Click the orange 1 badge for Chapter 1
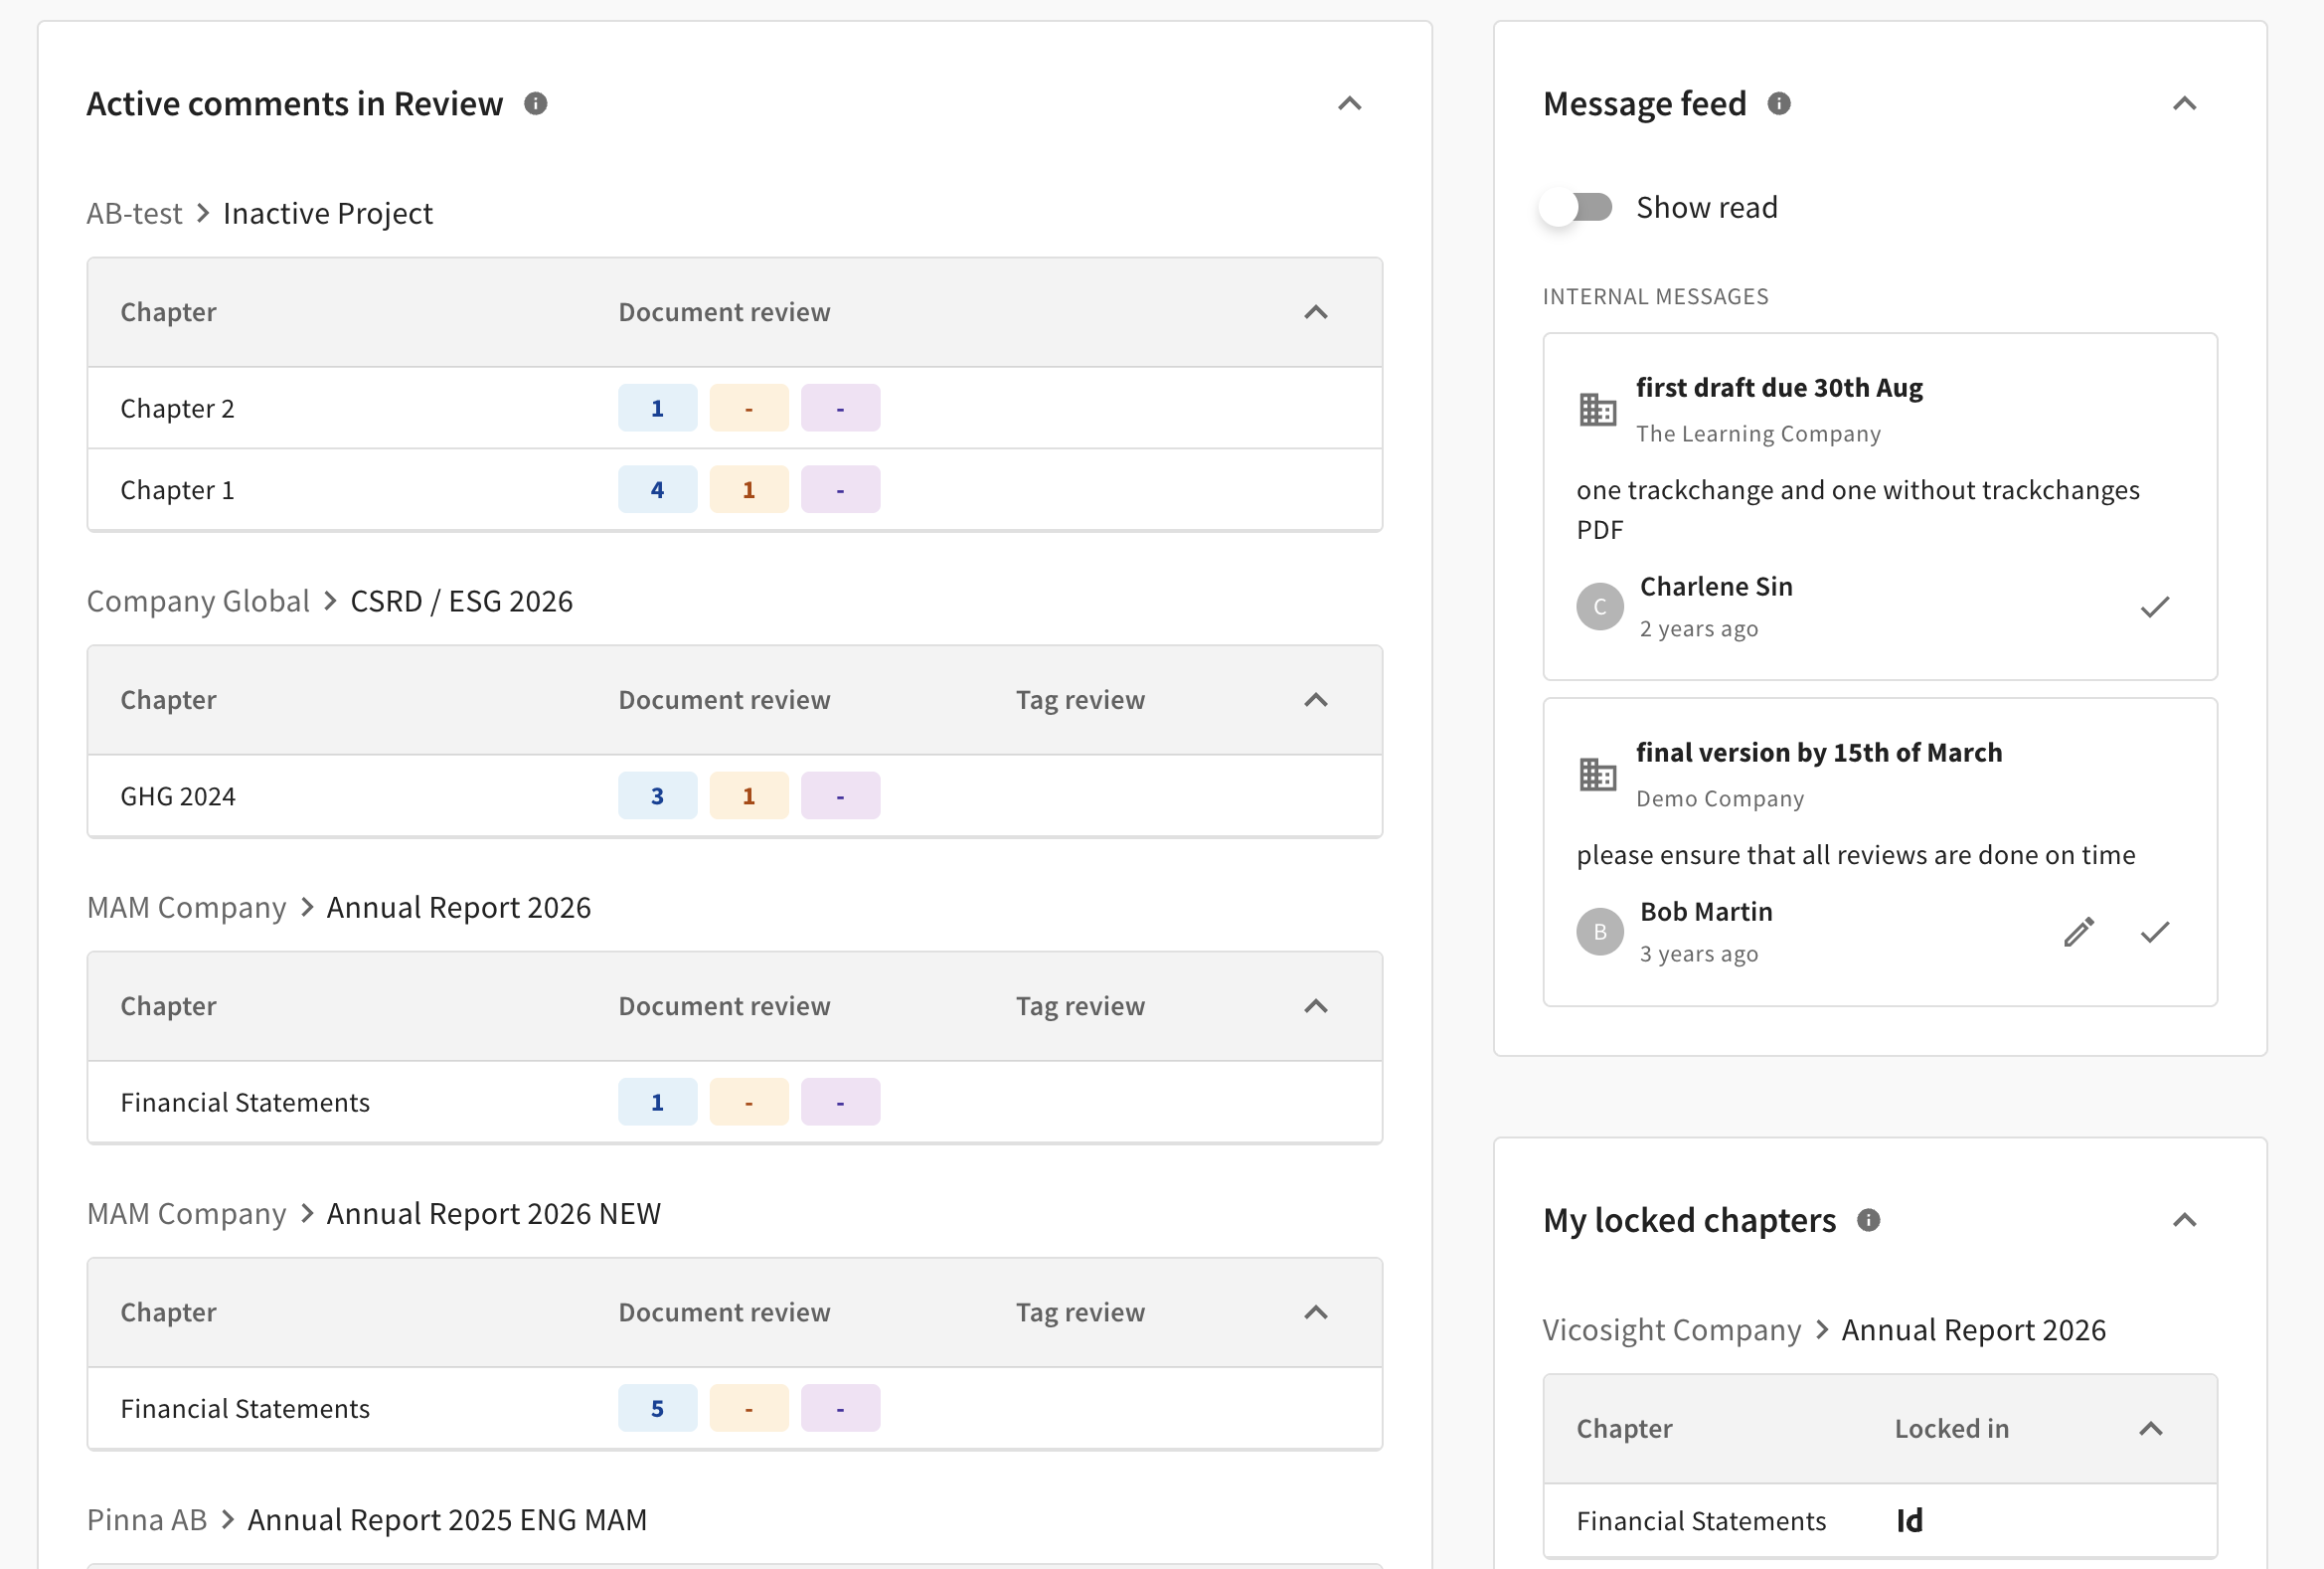2324x1569 pixels. 749,490
